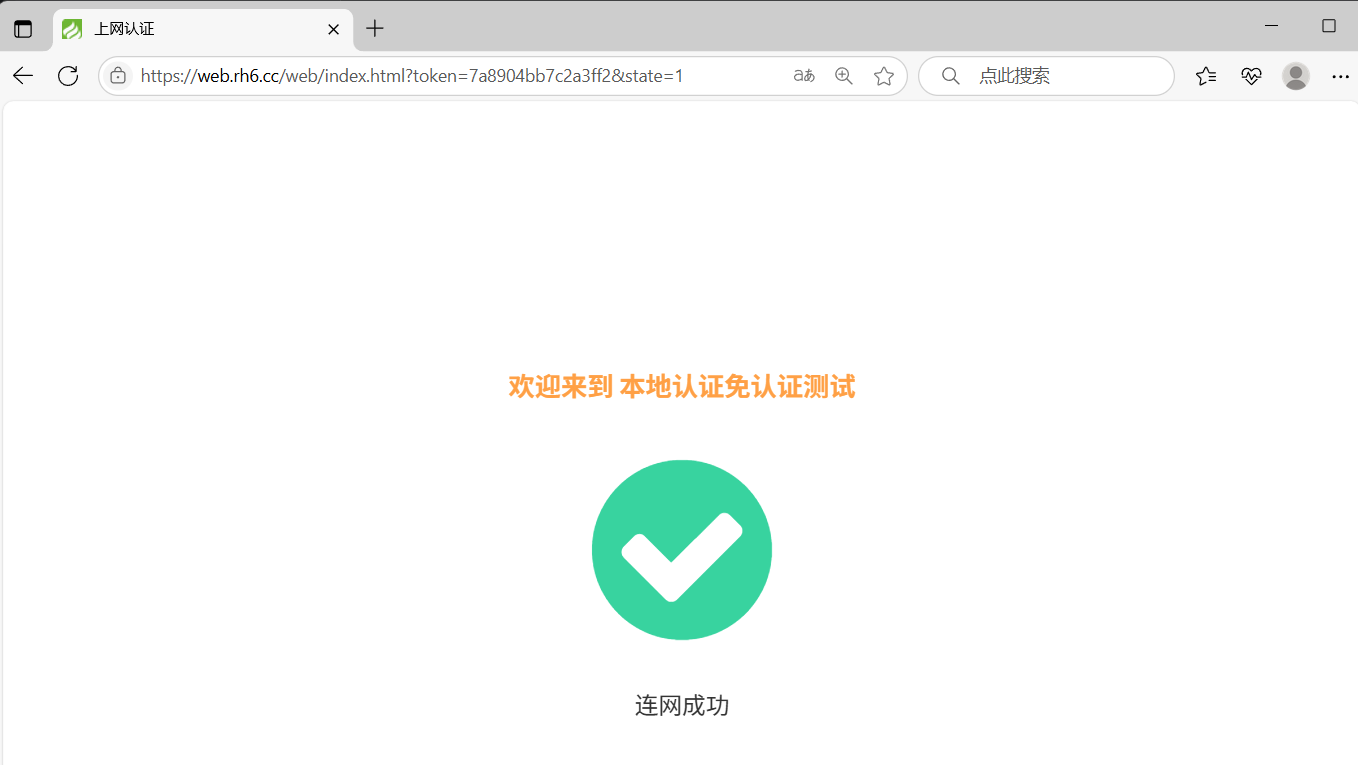Add this page to favorites with the star
Viewport: 1358px width, 765px height.
pos(884,76)
